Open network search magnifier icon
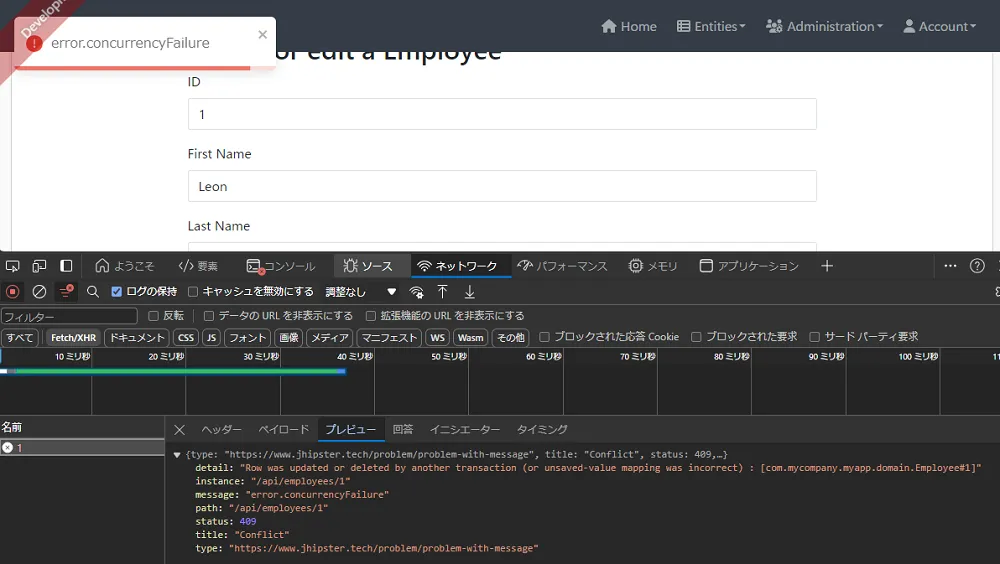This screenshot has width=1000, height=564. click(x=92, y=292)
